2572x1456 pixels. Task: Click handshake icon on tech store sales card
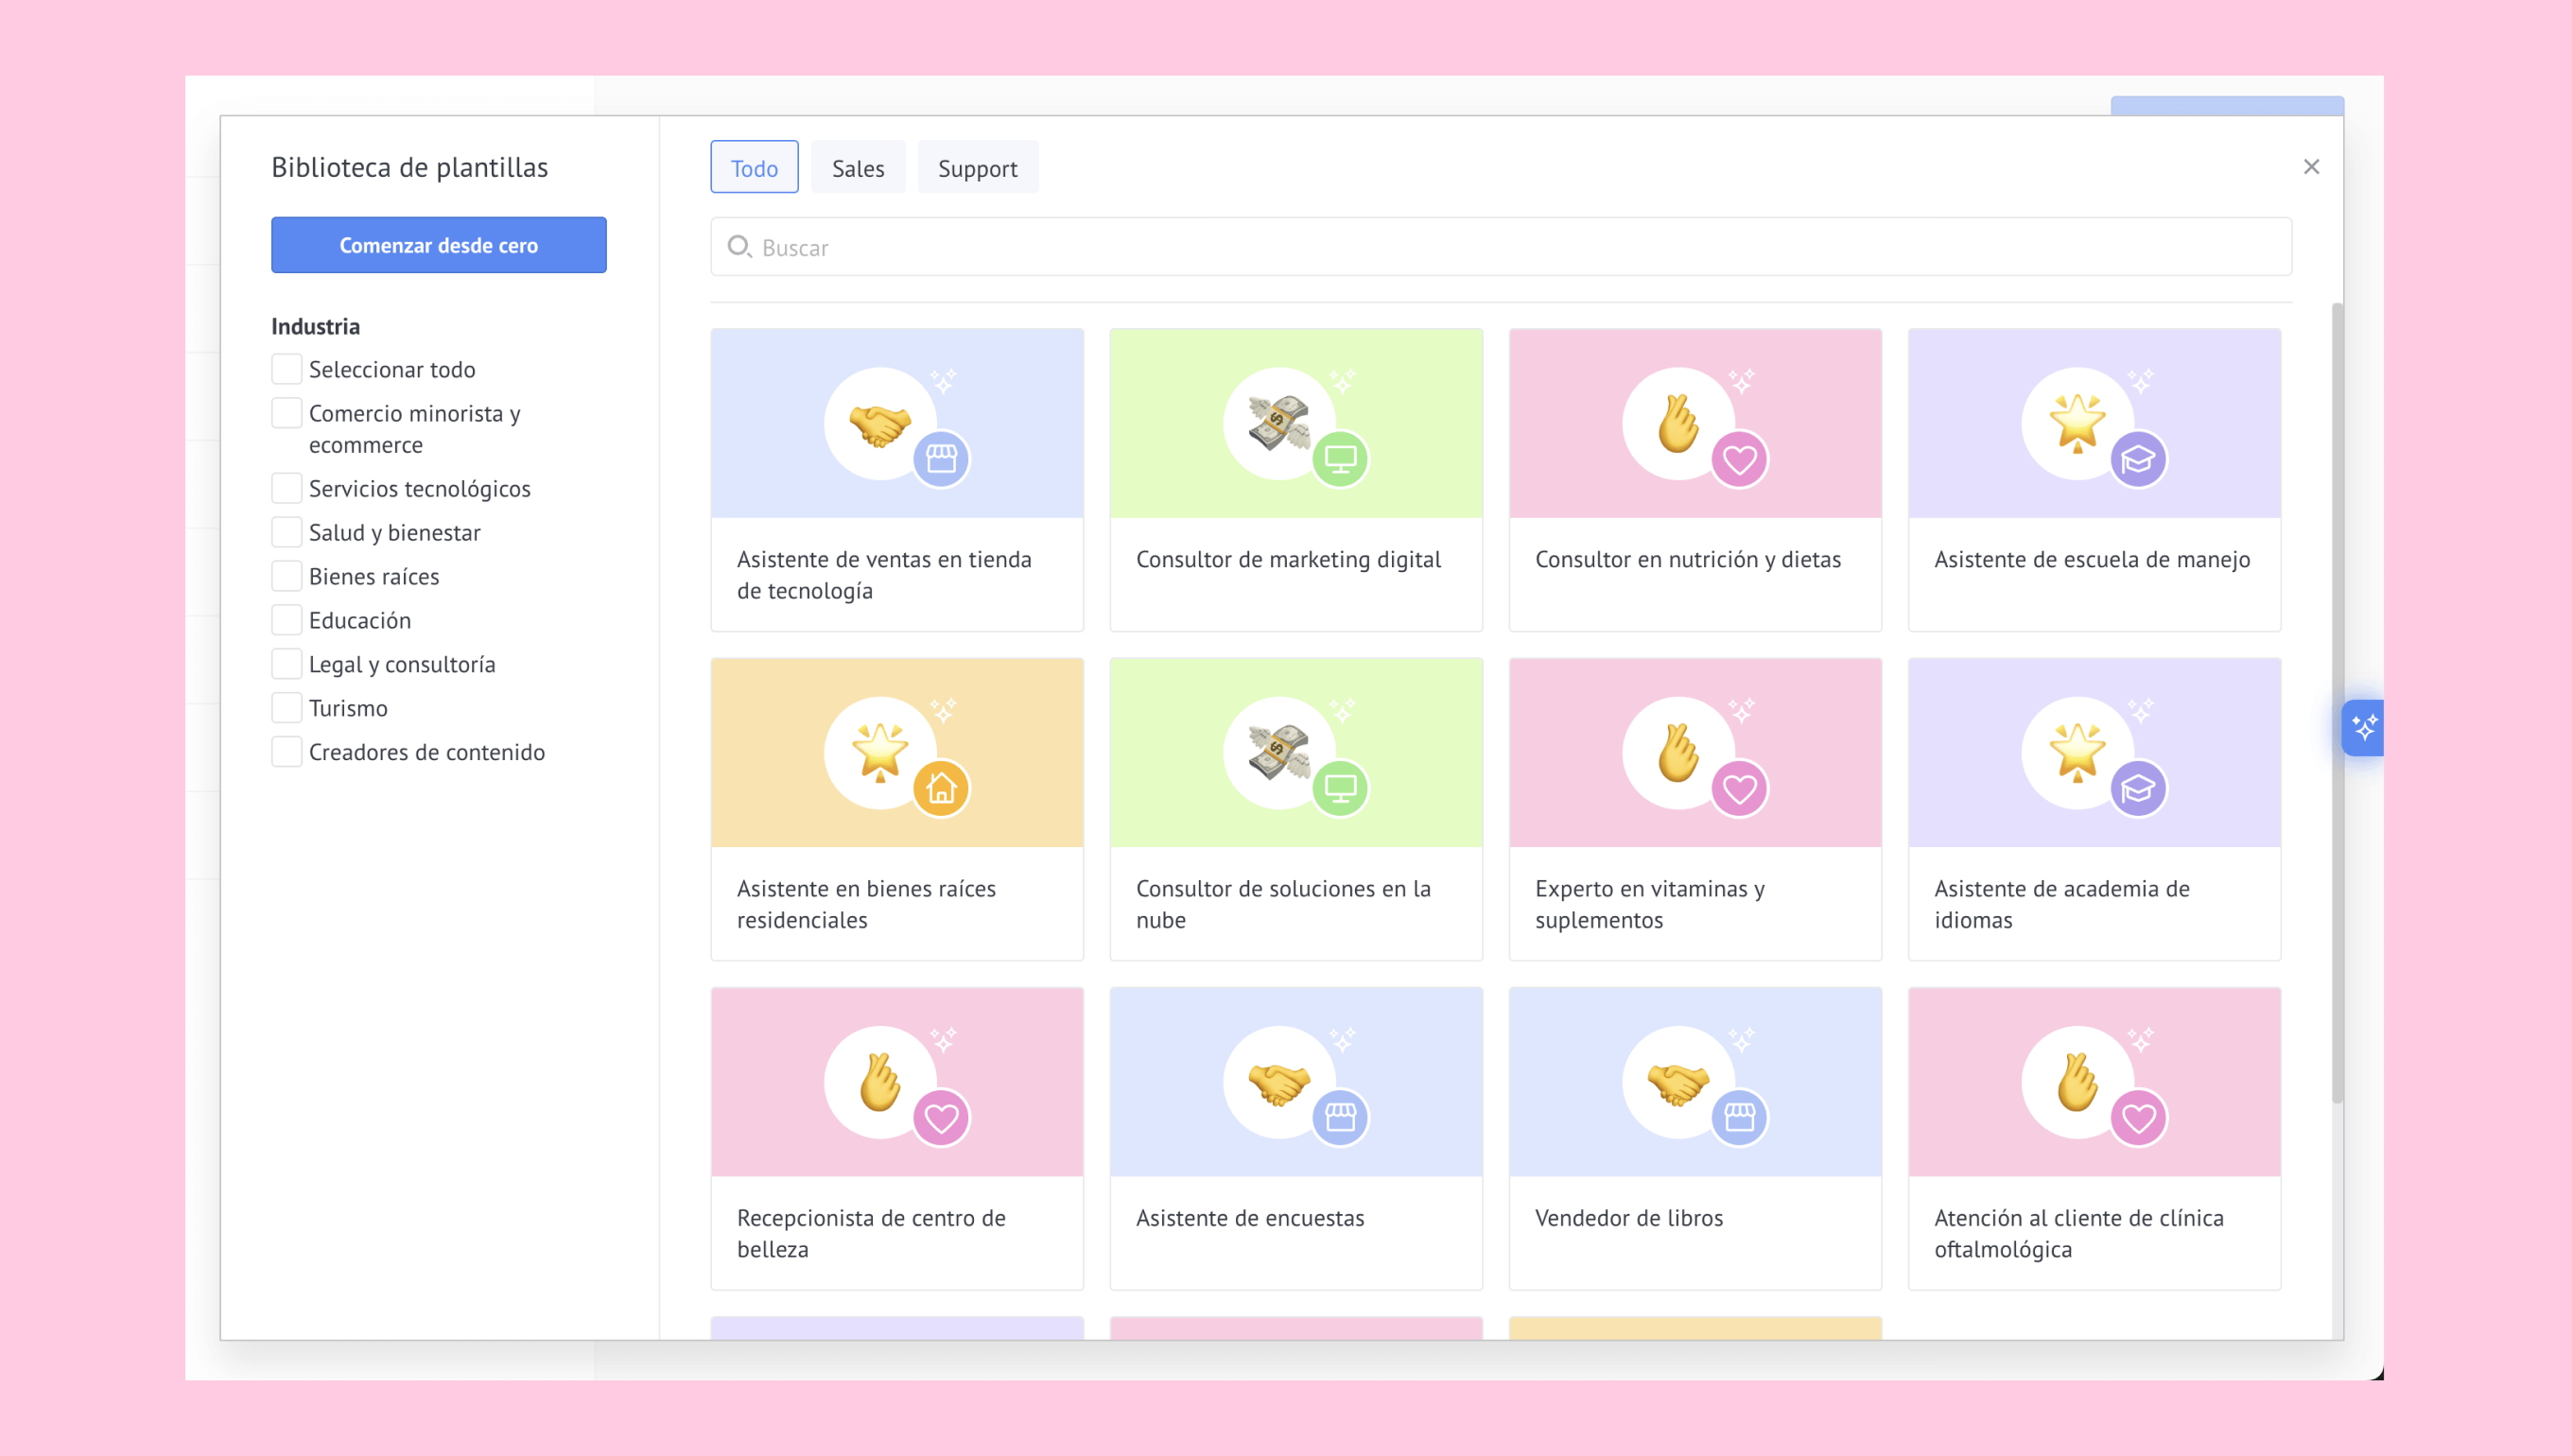tap(879, 424)
